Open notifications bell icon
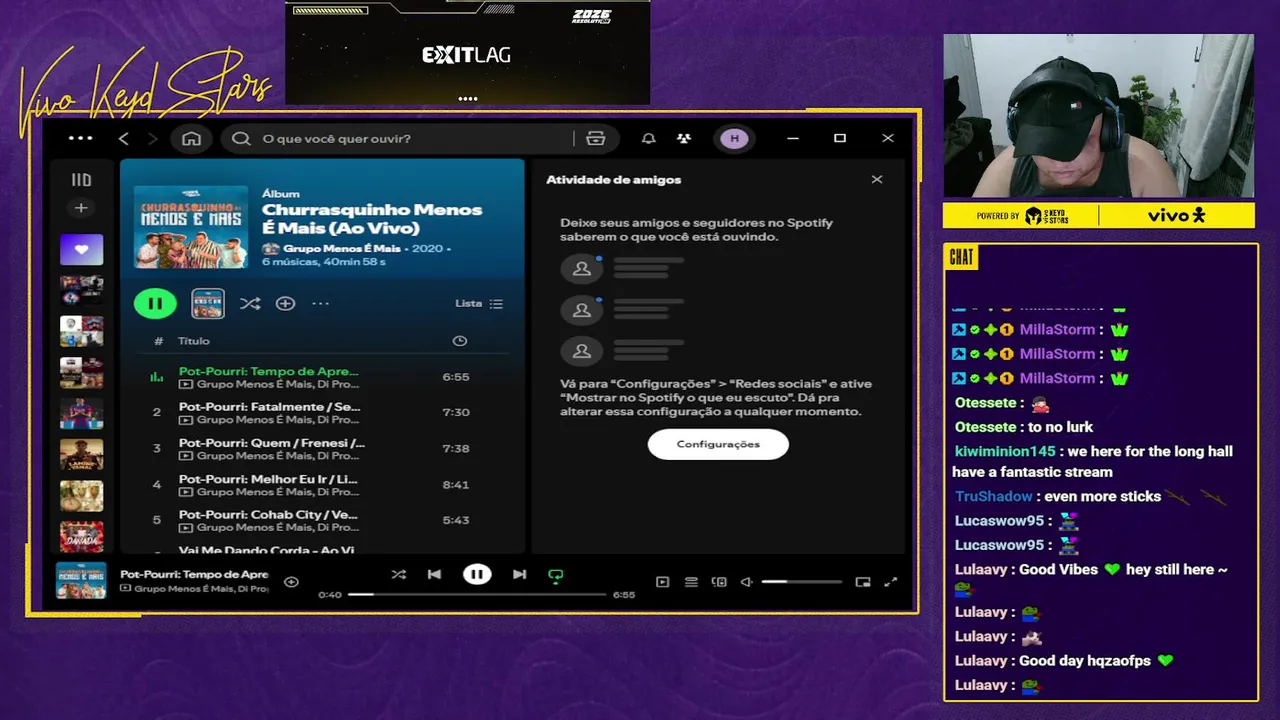The height and width of the screenshot is (720, 1280). pos(649,138)
